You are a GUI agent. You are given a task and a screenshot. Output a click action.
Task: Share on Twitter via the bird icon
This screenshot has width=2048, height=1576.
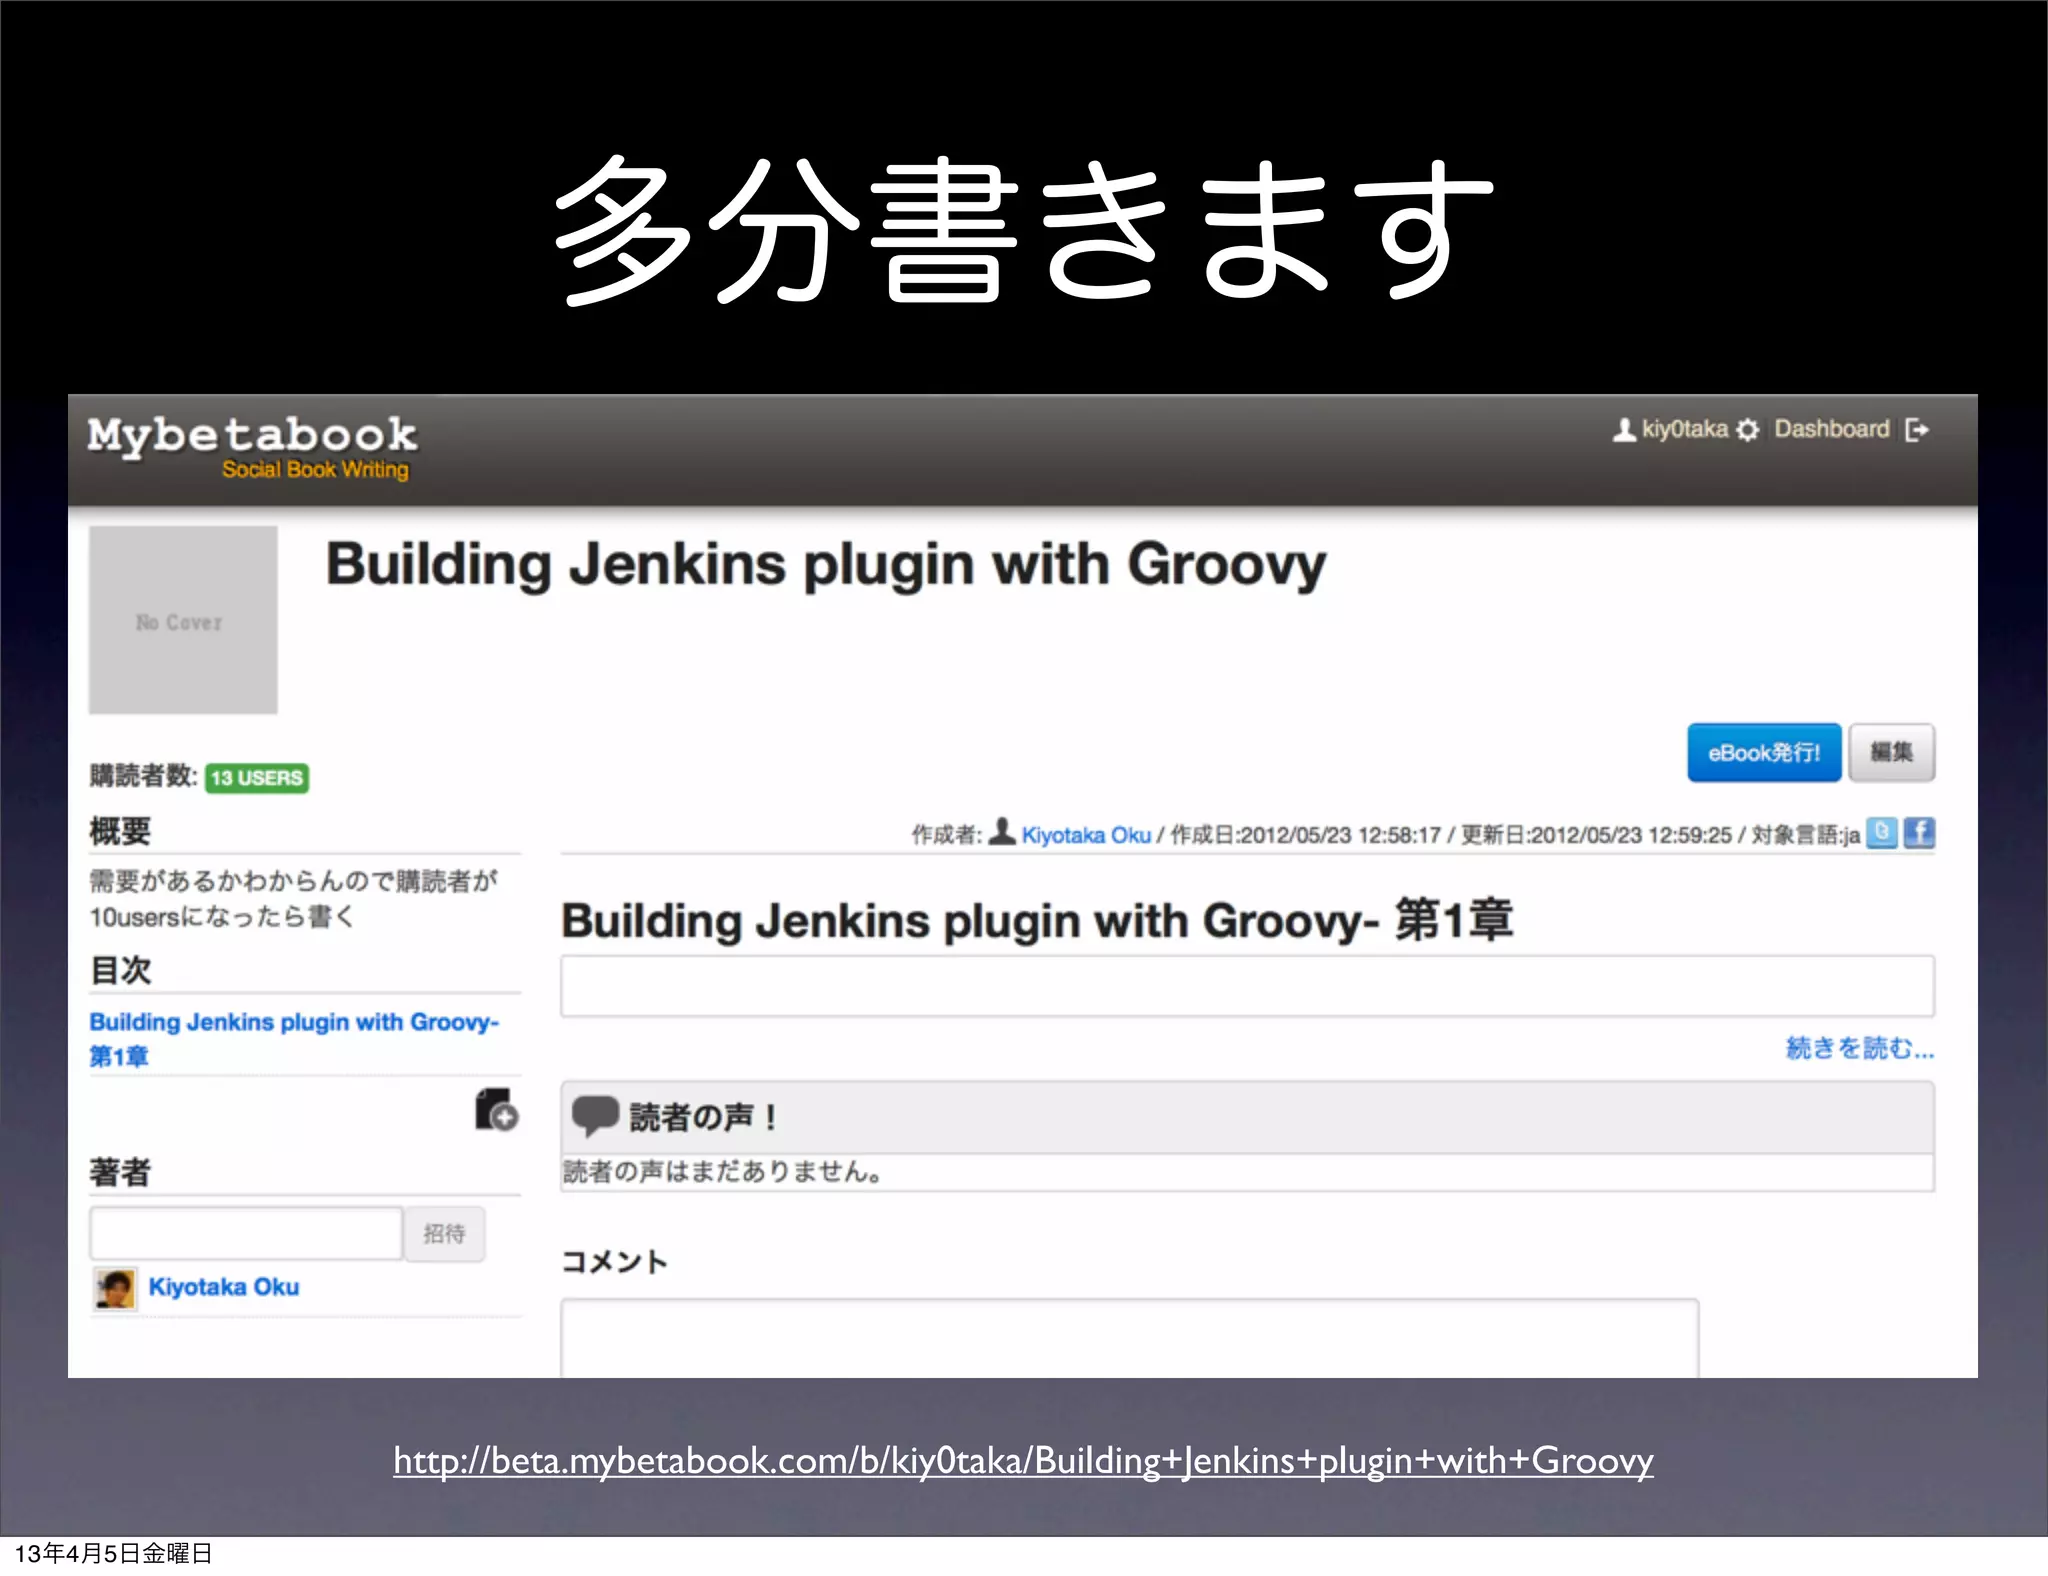click(x=1882, y=833)
